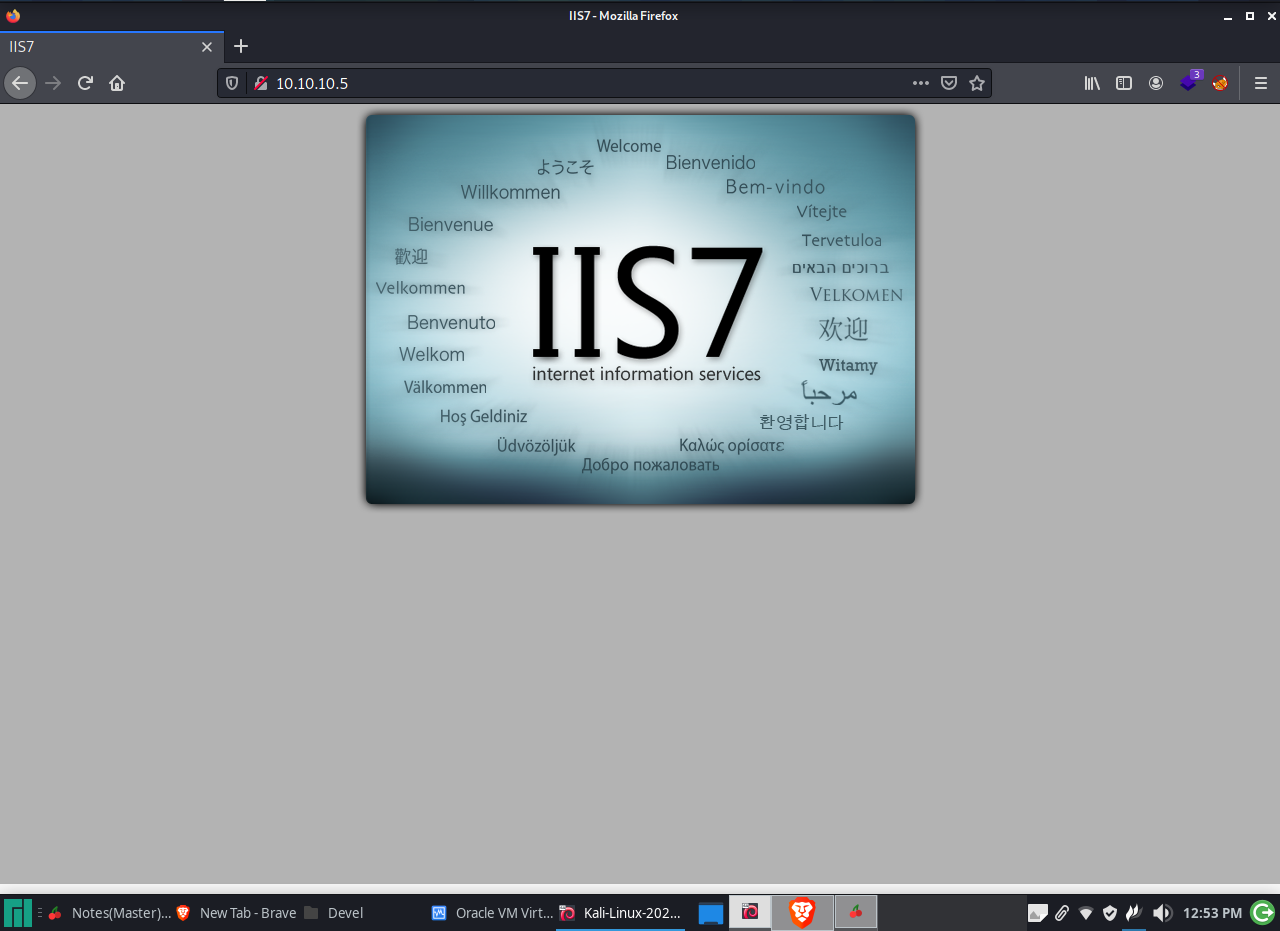Click the green logout session icon

[1263, 912]
